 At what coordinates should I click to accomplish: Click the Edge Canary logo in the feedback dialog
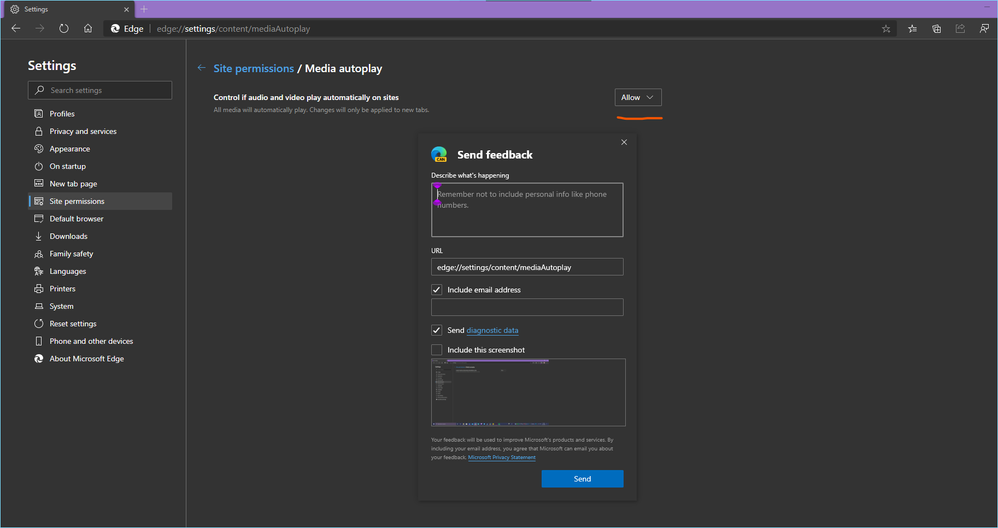439,154
